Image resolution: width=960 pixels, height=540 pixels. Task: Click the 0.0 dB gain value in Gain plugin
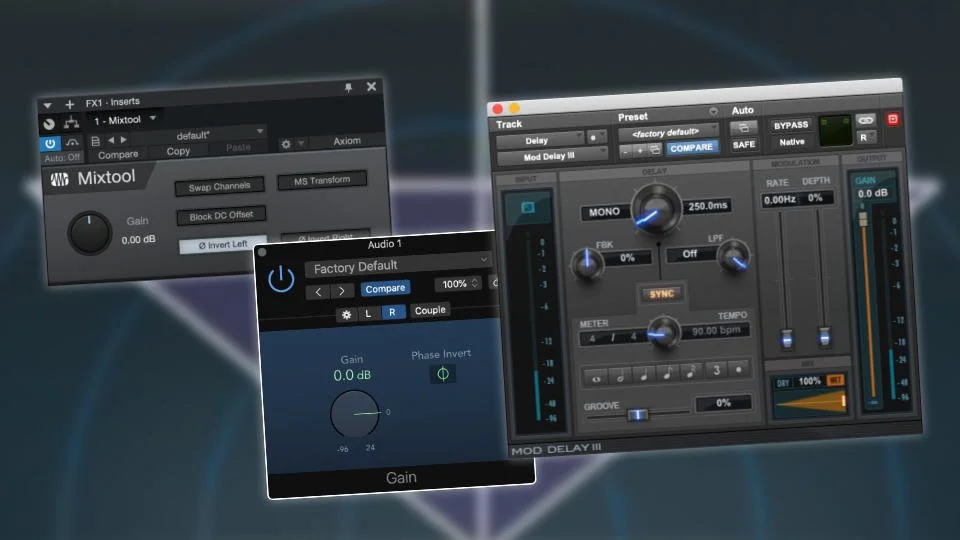[352, 375]
